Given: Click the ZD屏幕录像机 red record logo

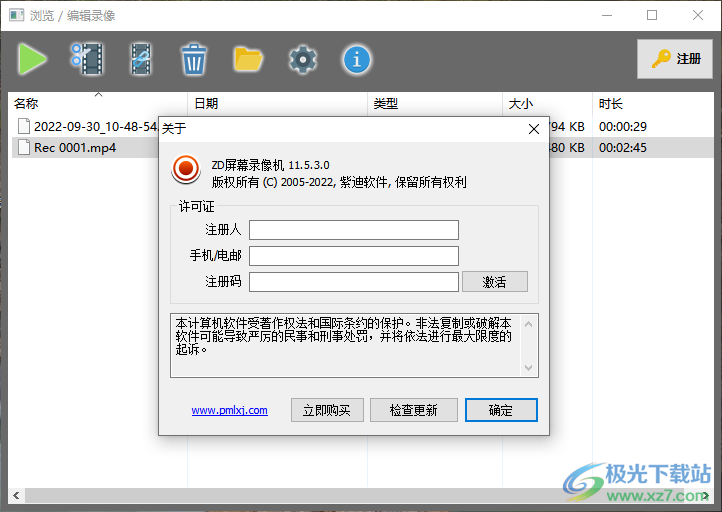Looking at the screenshot, I should point(186,169).
